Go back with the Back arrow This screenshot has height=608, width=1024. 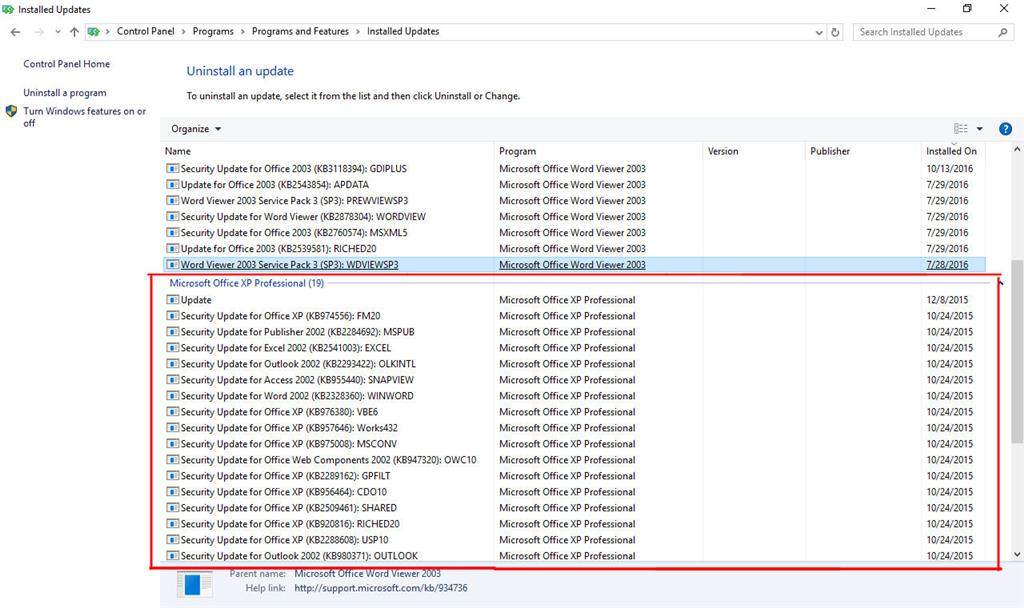[16, 32]
